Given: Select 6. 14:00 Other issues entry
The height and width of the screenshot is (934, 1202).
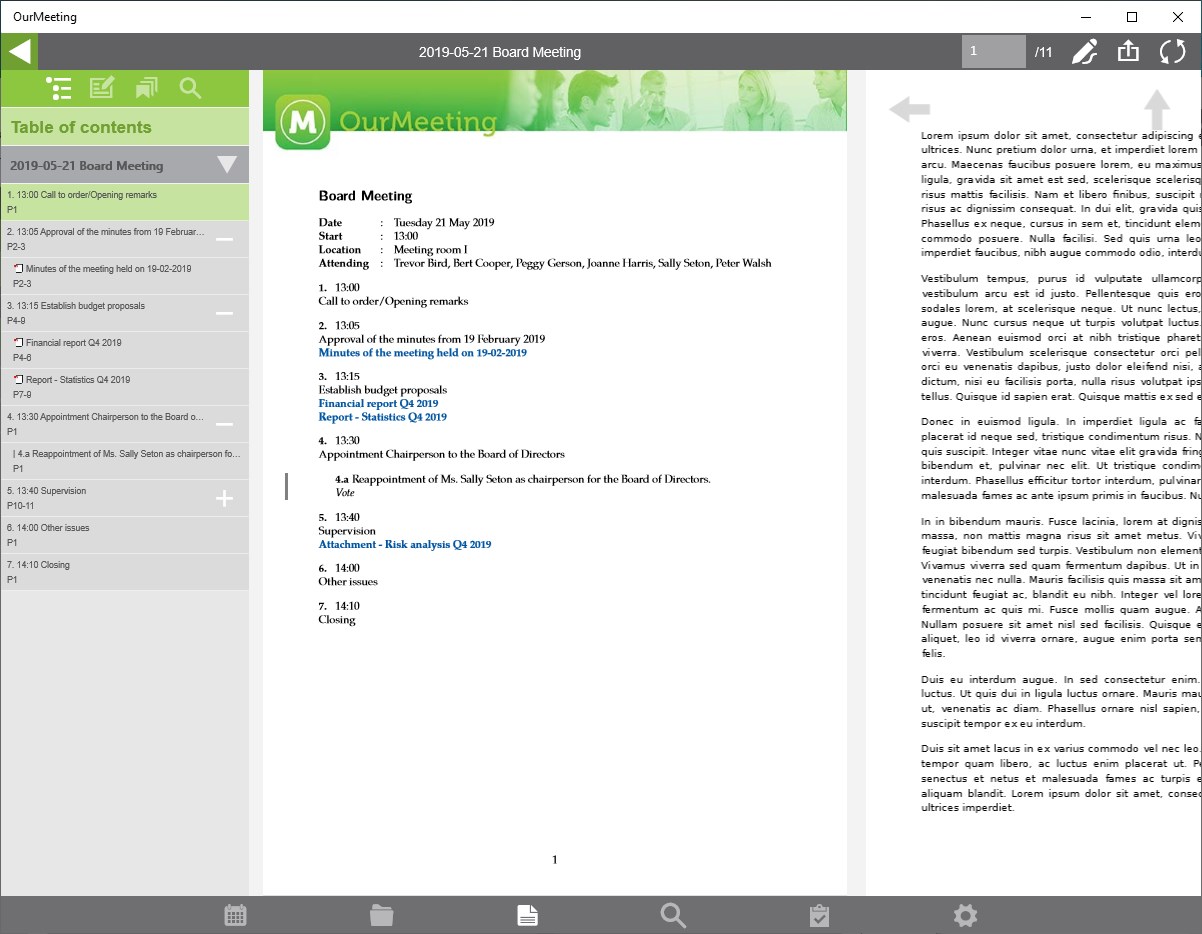Looking at the screenshot, I should [124, 535].
